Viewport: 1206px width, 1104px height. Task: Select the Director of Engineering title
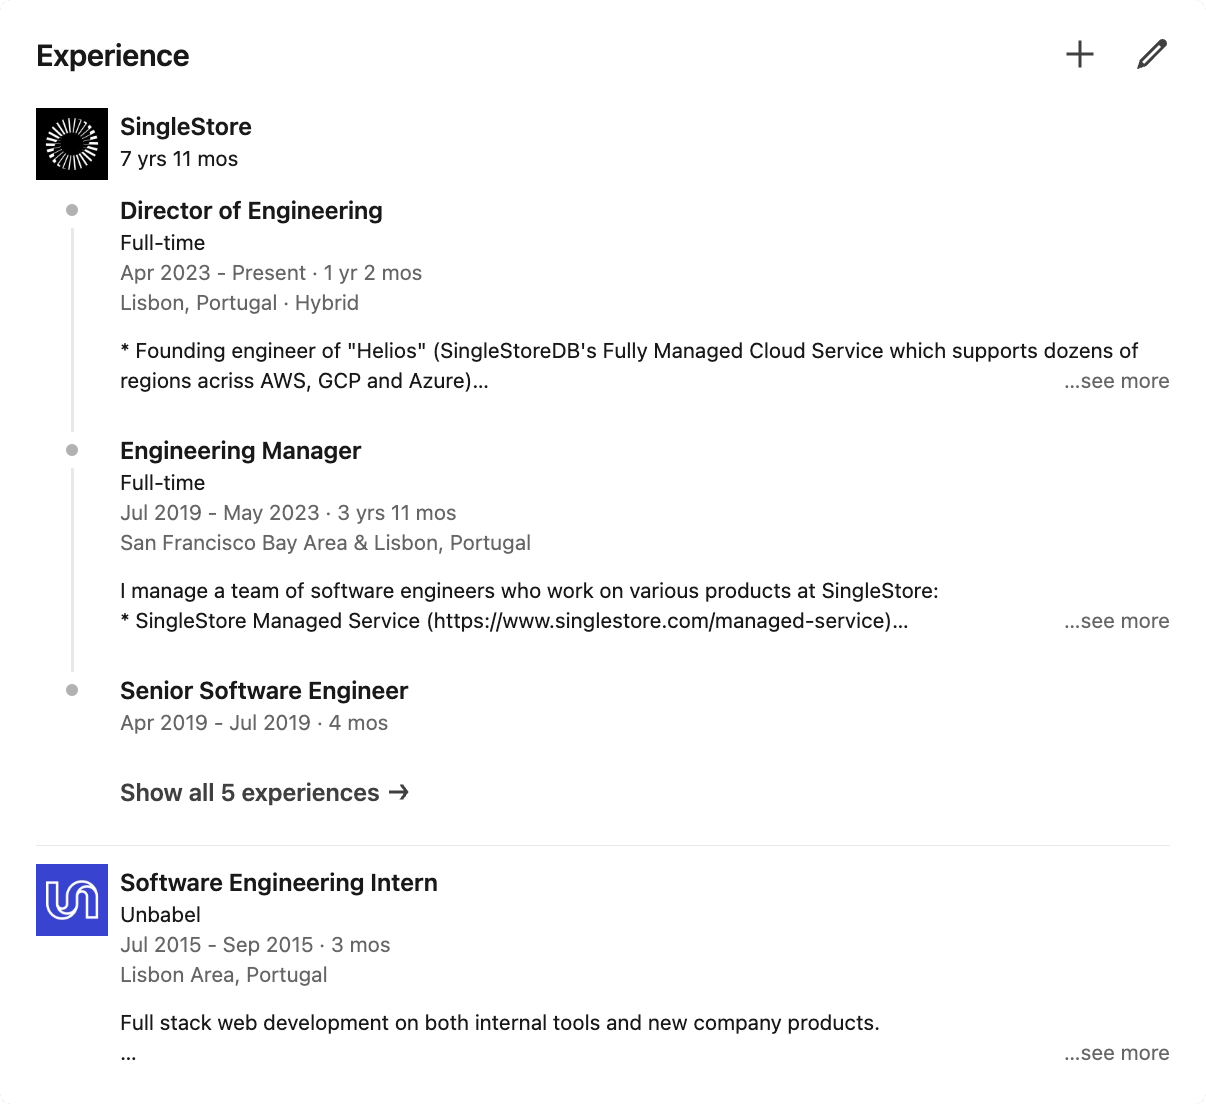click(251, 211)
